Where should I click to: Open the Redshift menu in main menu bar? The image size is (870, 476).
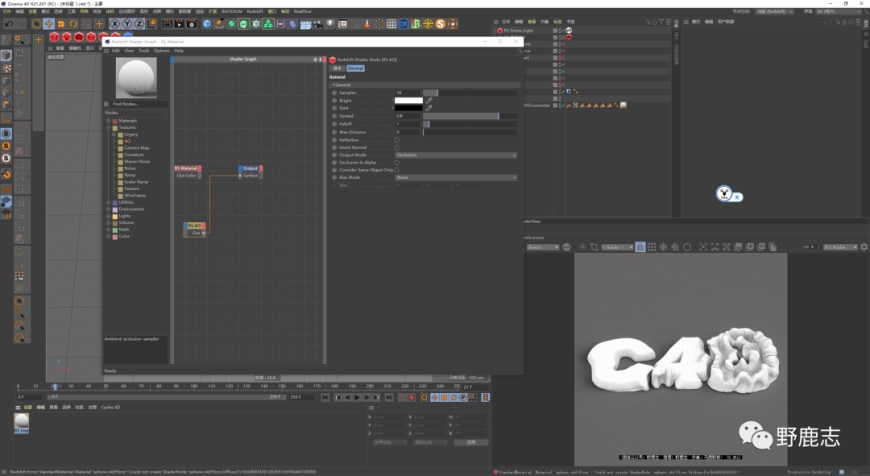coord(255,11)
